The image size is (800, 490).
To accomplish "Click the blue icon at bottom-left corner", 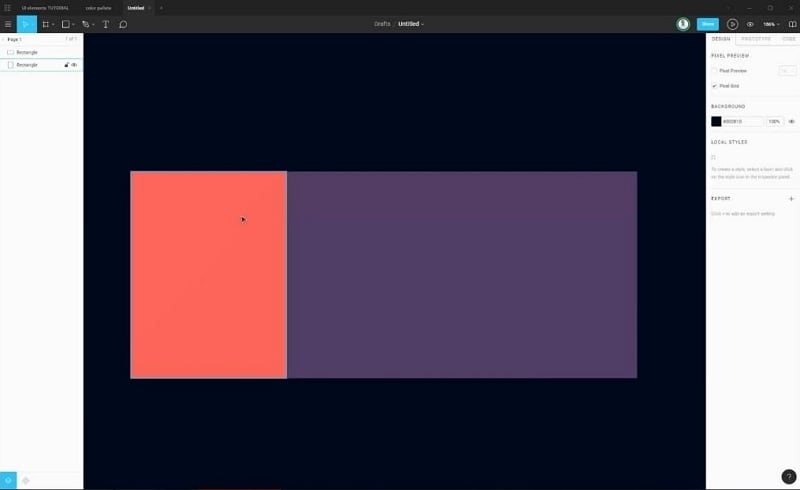I will pos(8,480).
